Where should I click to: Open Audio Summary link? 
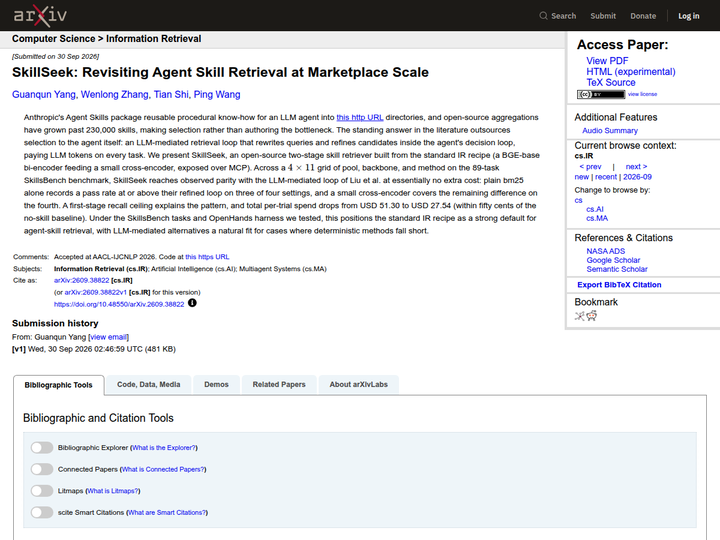click(610, 130)
